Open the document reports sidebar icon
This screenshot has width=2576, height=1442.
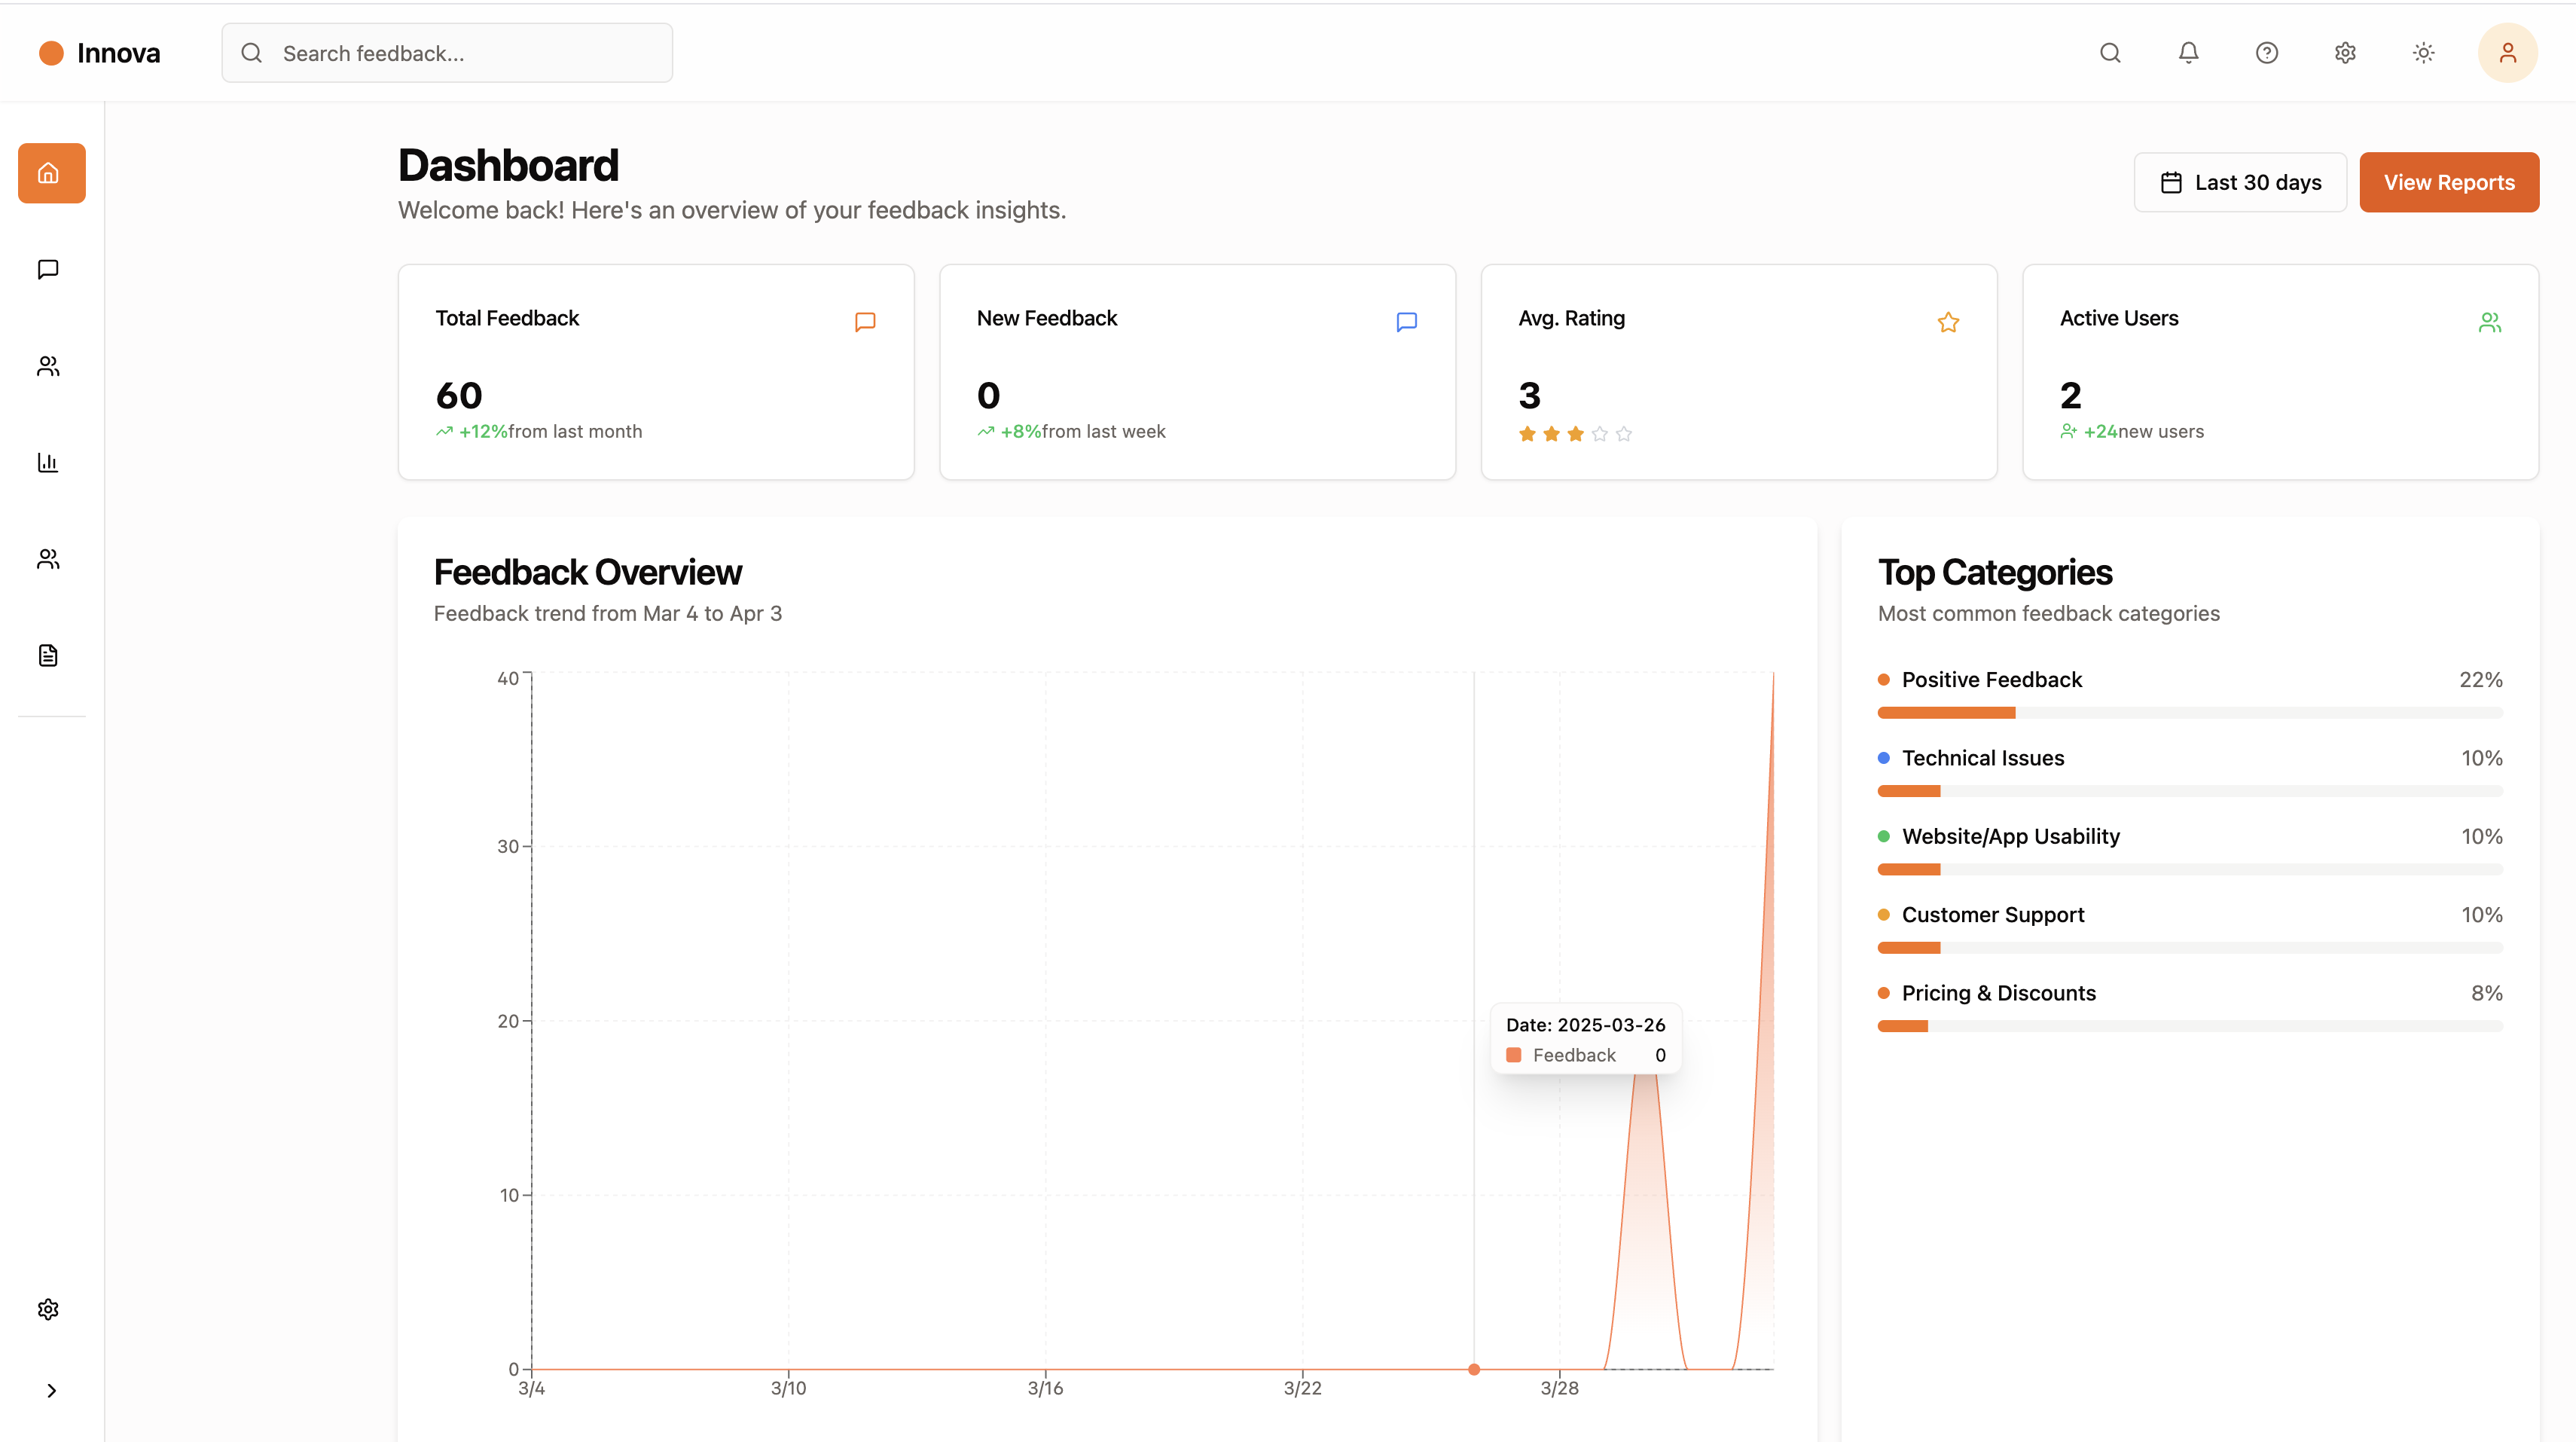pyautogui.click(x=48, y=655)
